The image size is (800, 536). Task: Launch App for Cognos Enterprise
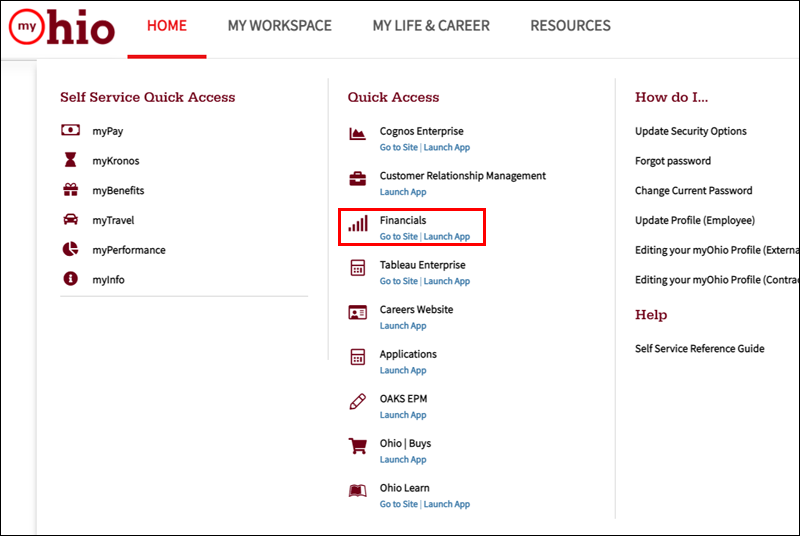click(x=446, y=147)
